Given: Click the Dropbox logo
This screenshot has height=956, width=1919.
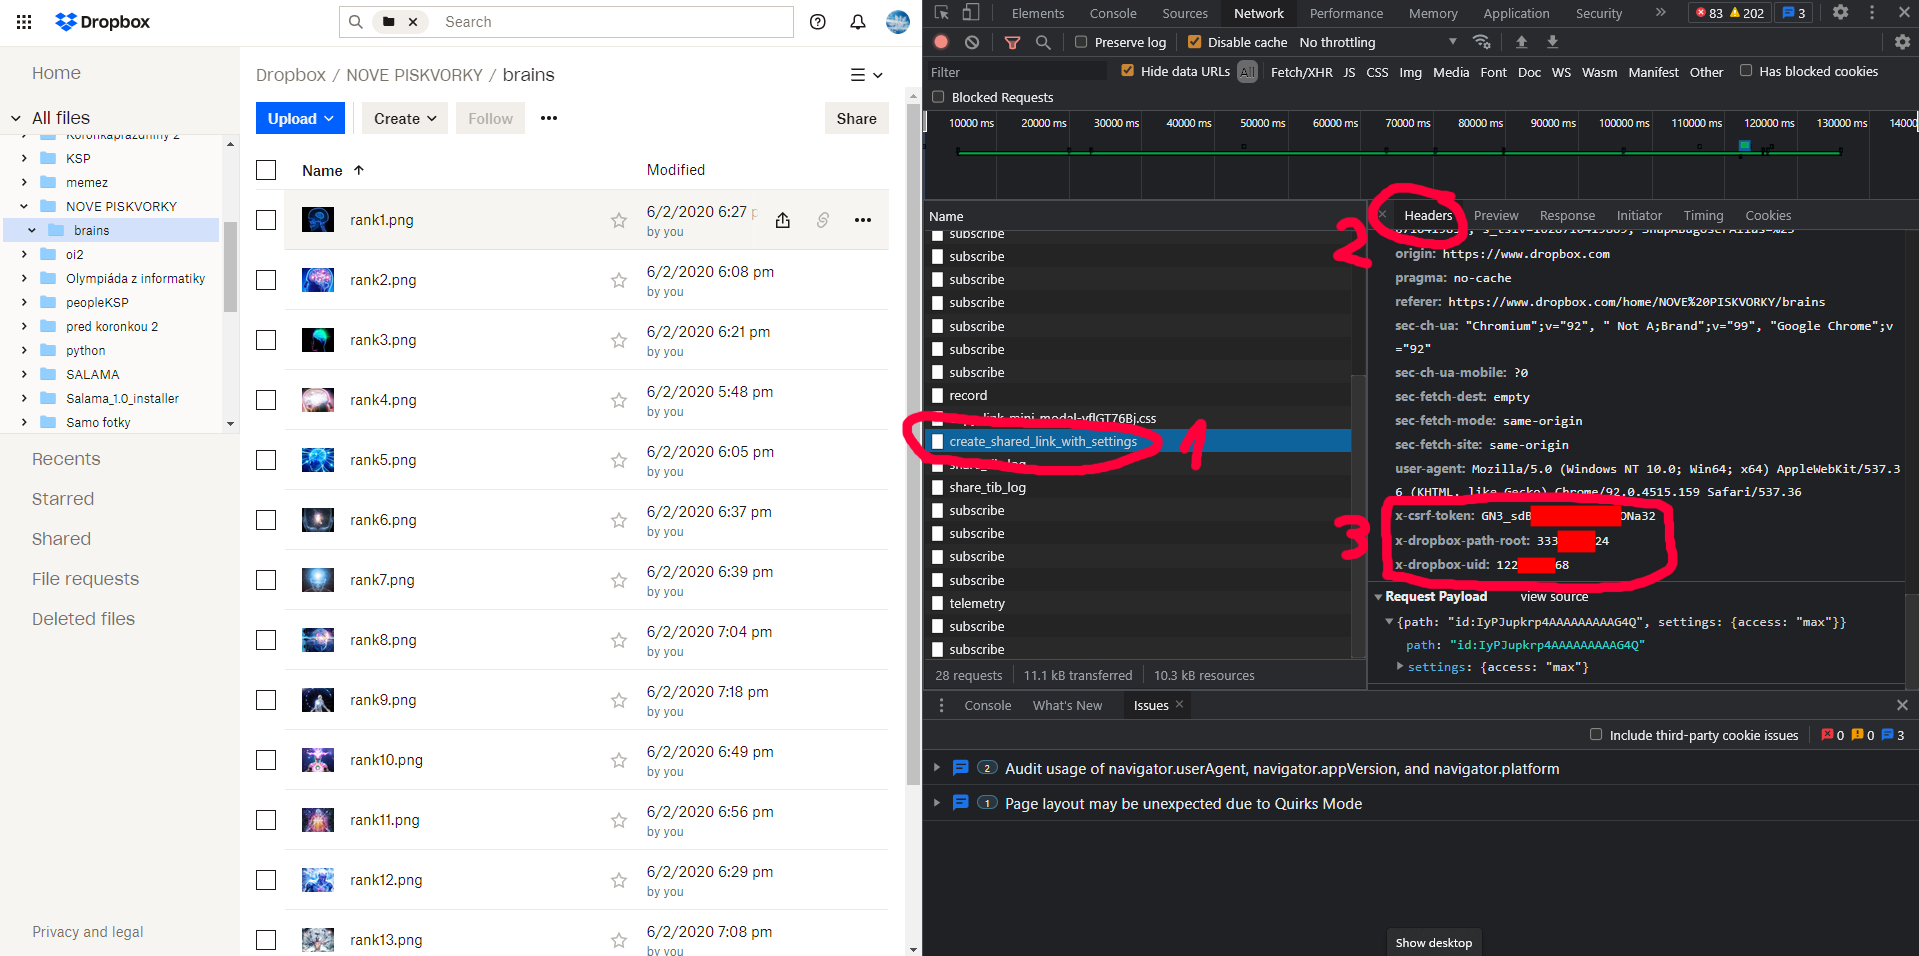Looking at the screenshot, I should (x=103, y=22).
